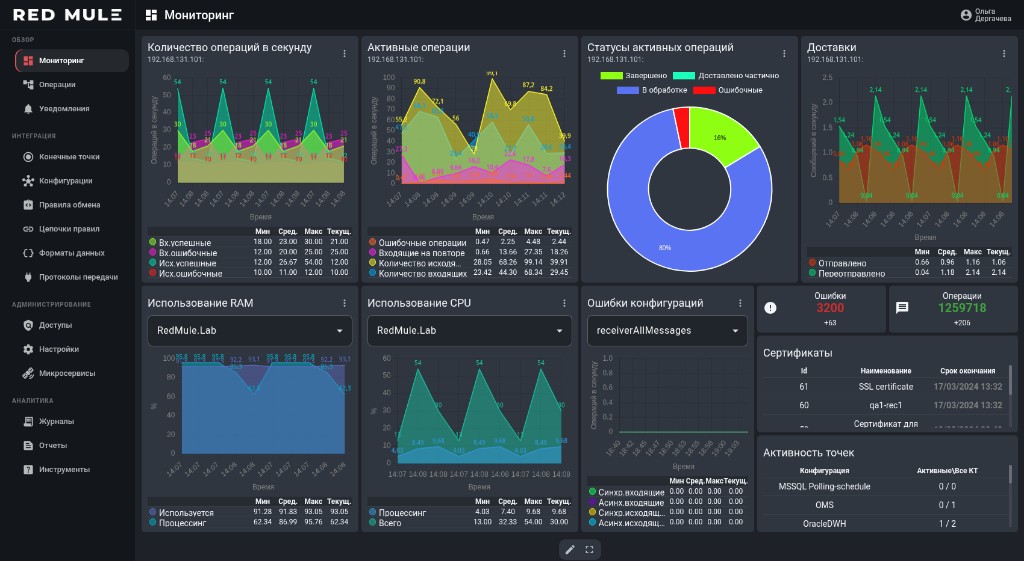Viewport: 1024px width, 561px height.
Task: Toggle Завершено legend in donut chart
Action: pos(634,76)
